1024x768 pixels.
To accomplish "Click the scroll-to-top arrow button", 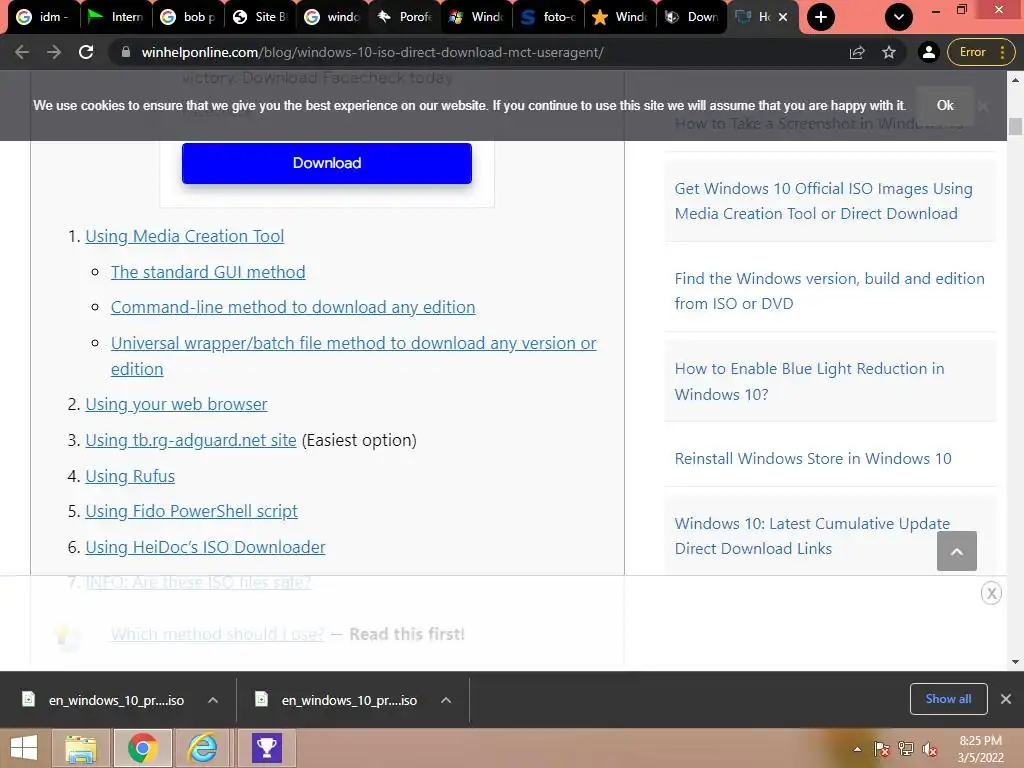I will pyautogui.click(x=957, y=551).
